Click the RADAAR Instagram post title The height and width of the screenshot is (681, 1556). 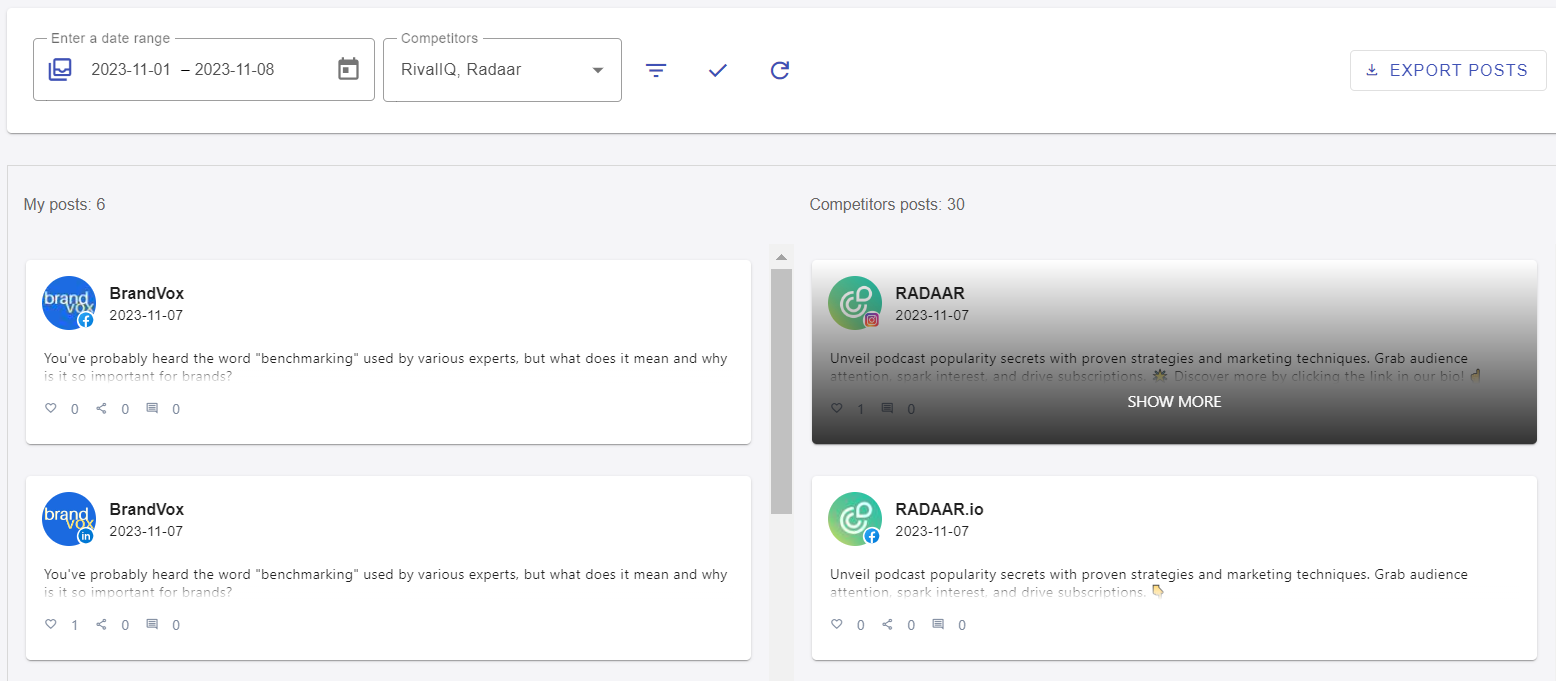click(930, 293)
